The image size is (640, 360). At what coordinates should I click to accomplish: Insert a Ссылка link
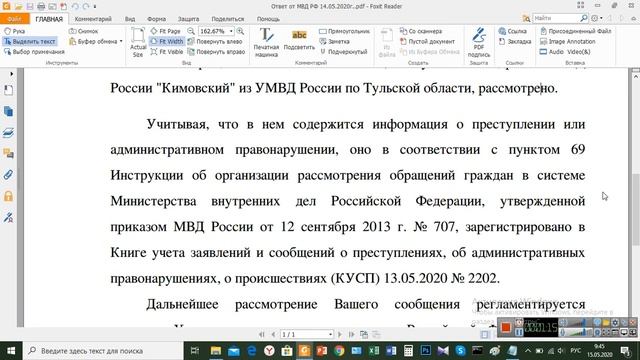point(513,31)
